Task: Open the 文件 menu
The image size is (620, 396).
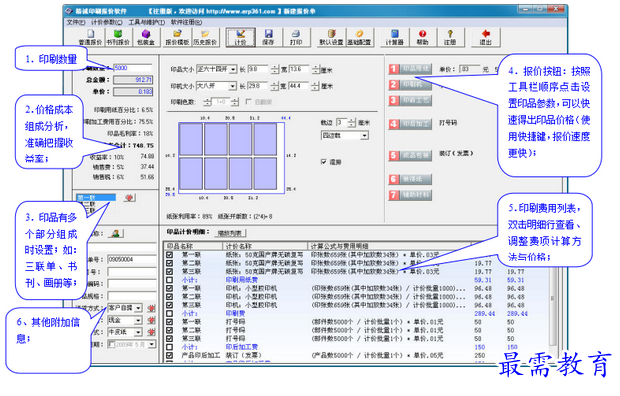Action: tap(76, 22)
